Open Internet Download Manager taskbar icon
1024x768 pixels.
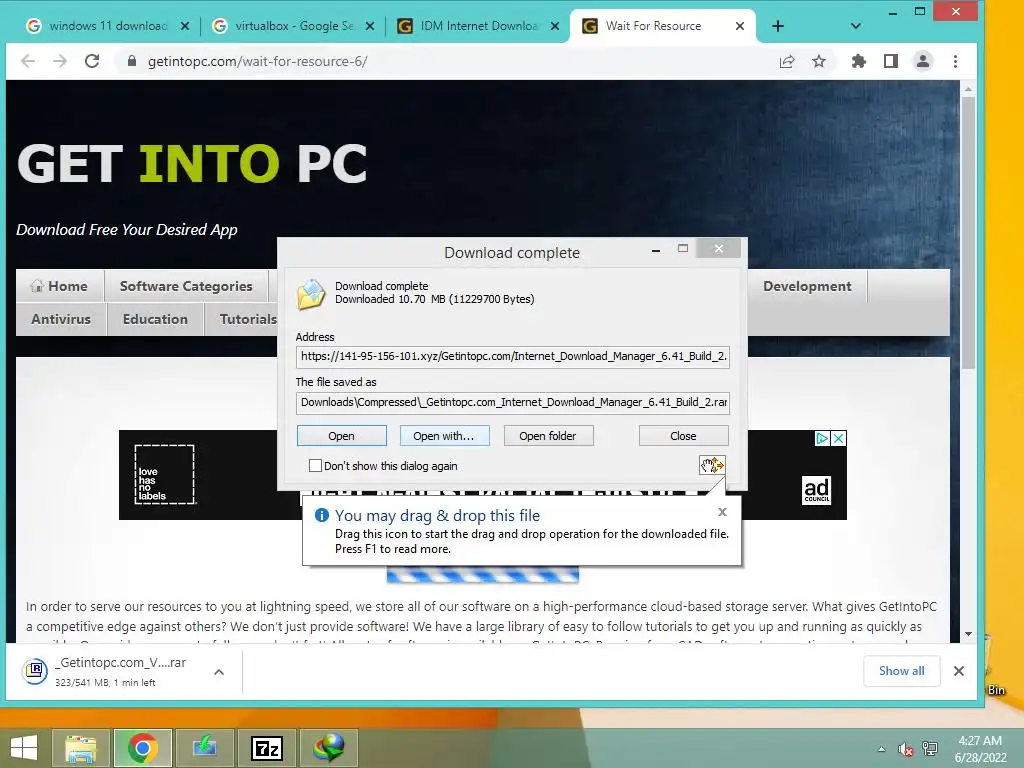pos(328,748)
